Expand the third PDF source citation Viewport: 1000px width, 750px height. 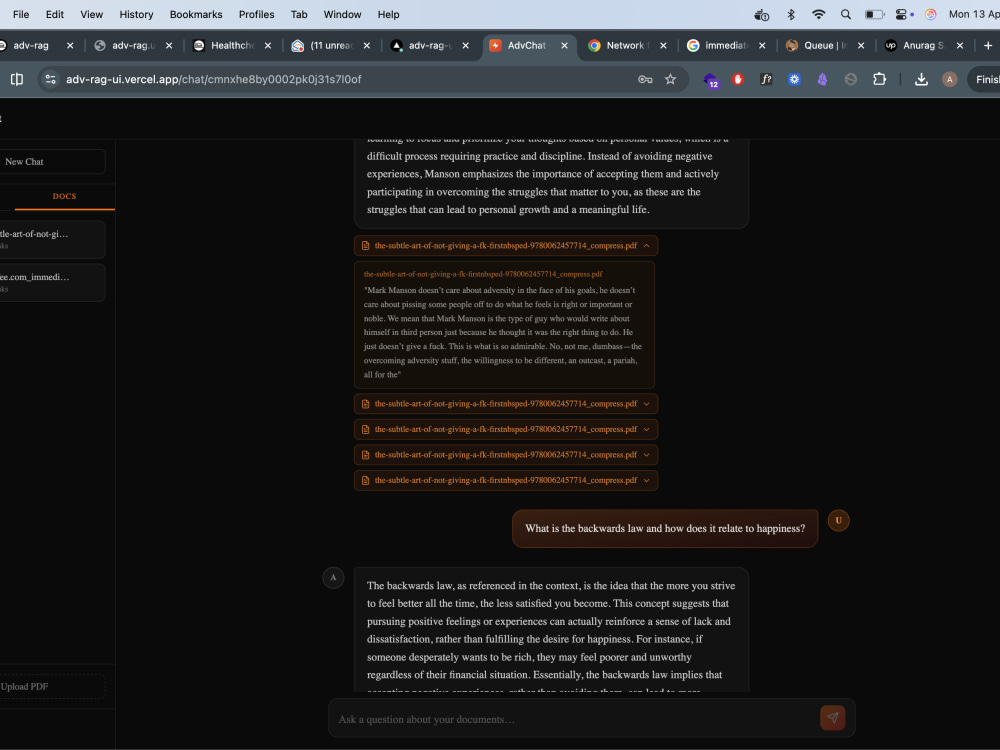[x=506, y=429]
